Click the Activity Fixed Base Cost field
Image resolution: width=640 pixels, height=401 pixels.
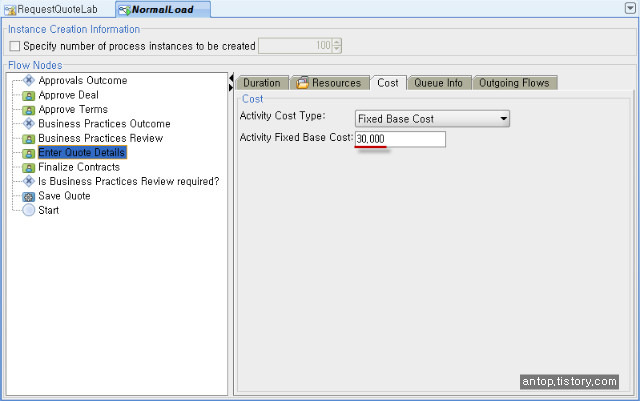400,139
